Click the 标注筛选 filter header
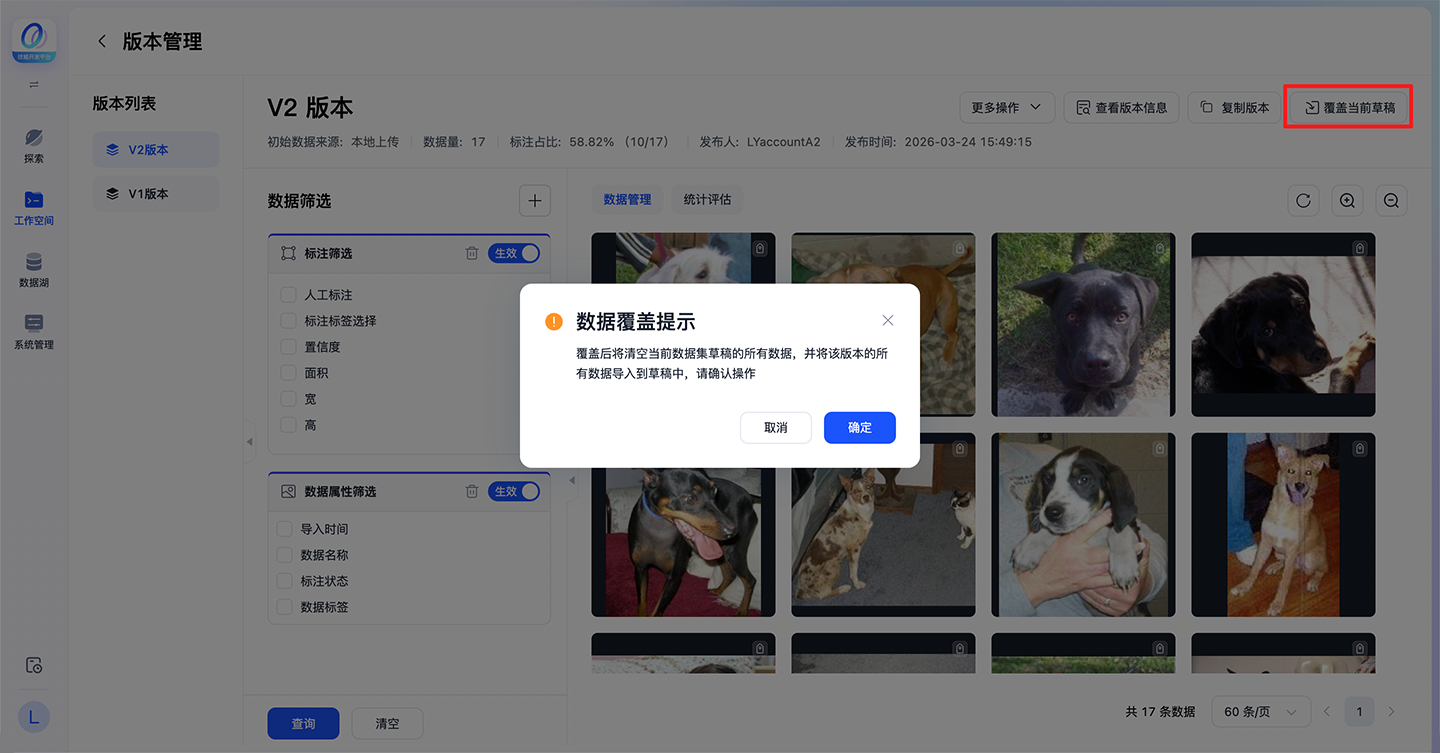Image resolution: width=1440 pixels, height=753 pixels. pos(409,254)
